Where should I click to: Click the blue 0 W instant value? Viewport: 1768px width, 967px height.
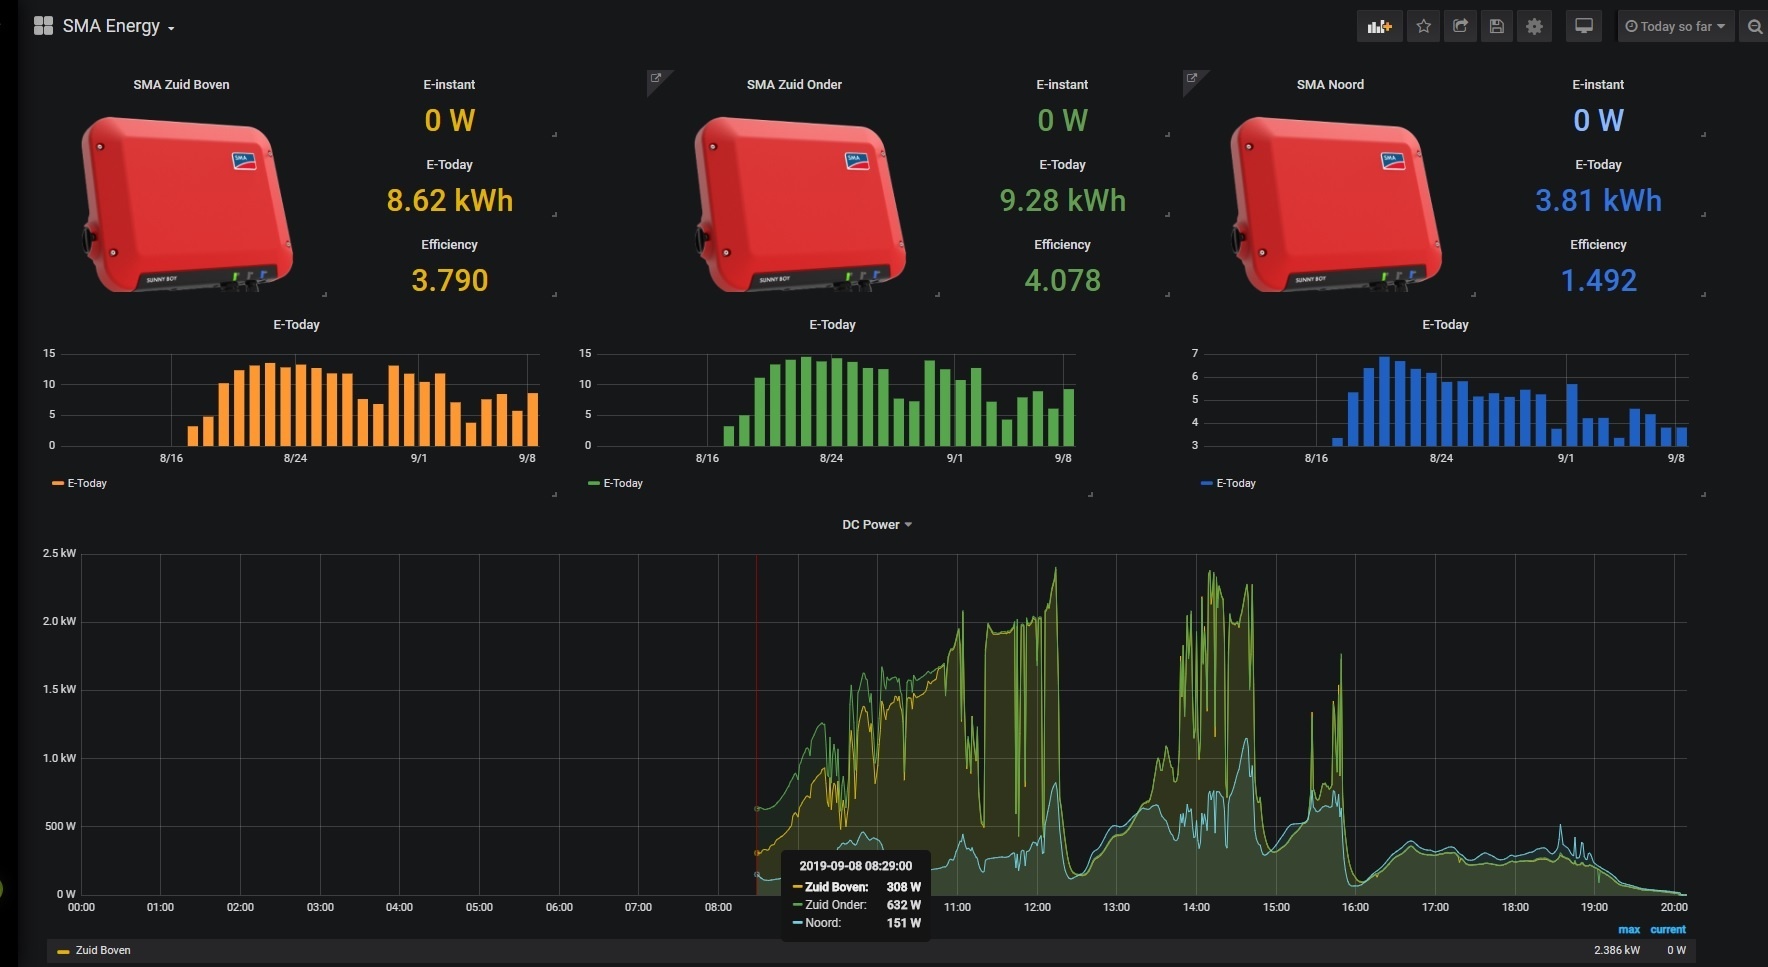pos(1599,121)
